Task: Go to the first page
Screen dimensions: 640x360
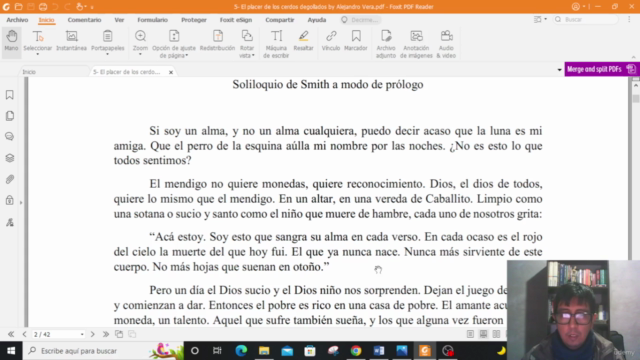Action: pyautogui.click(x=11, y=334)
